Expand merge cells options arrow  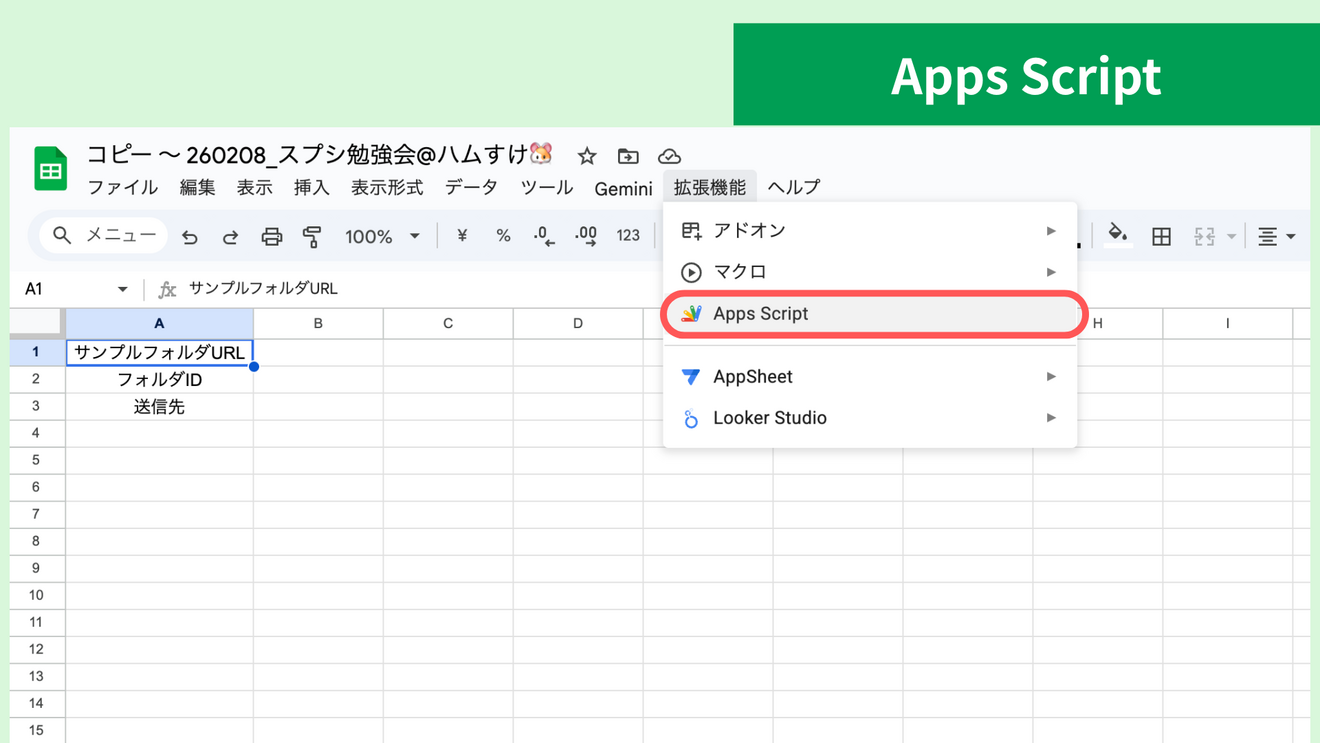click(x=1231, y=237)
